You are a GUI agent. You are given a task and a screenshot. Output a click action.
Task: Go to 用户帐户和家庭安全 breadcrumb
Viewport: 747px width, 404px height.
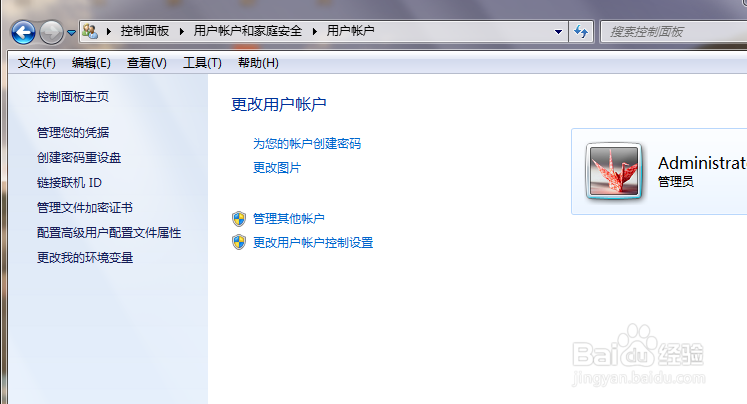[x=248, y=31]
